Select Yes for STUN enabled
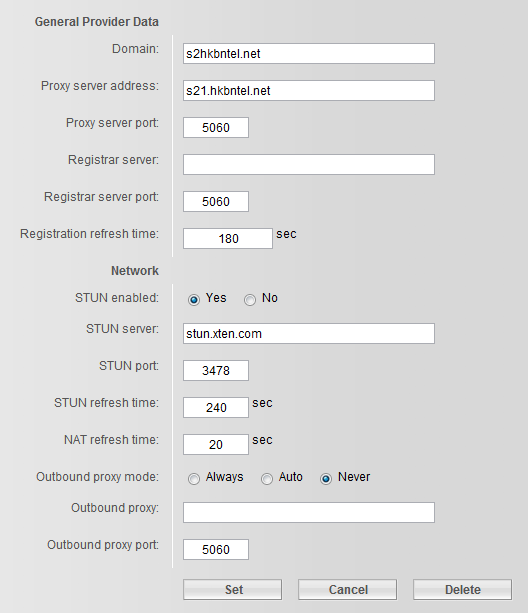 point(194,300)
